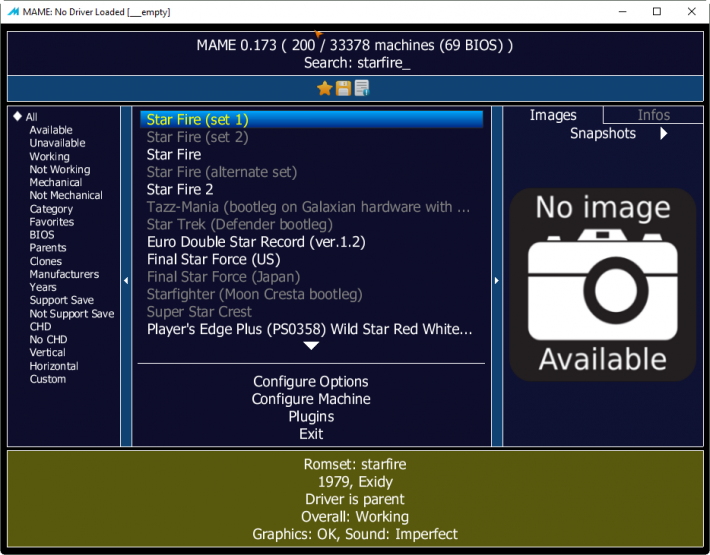The height and width of the screenshot is (555, 710).
Task: Choose the Years filter
Action: pyautogui.click(x=43, y=287)
